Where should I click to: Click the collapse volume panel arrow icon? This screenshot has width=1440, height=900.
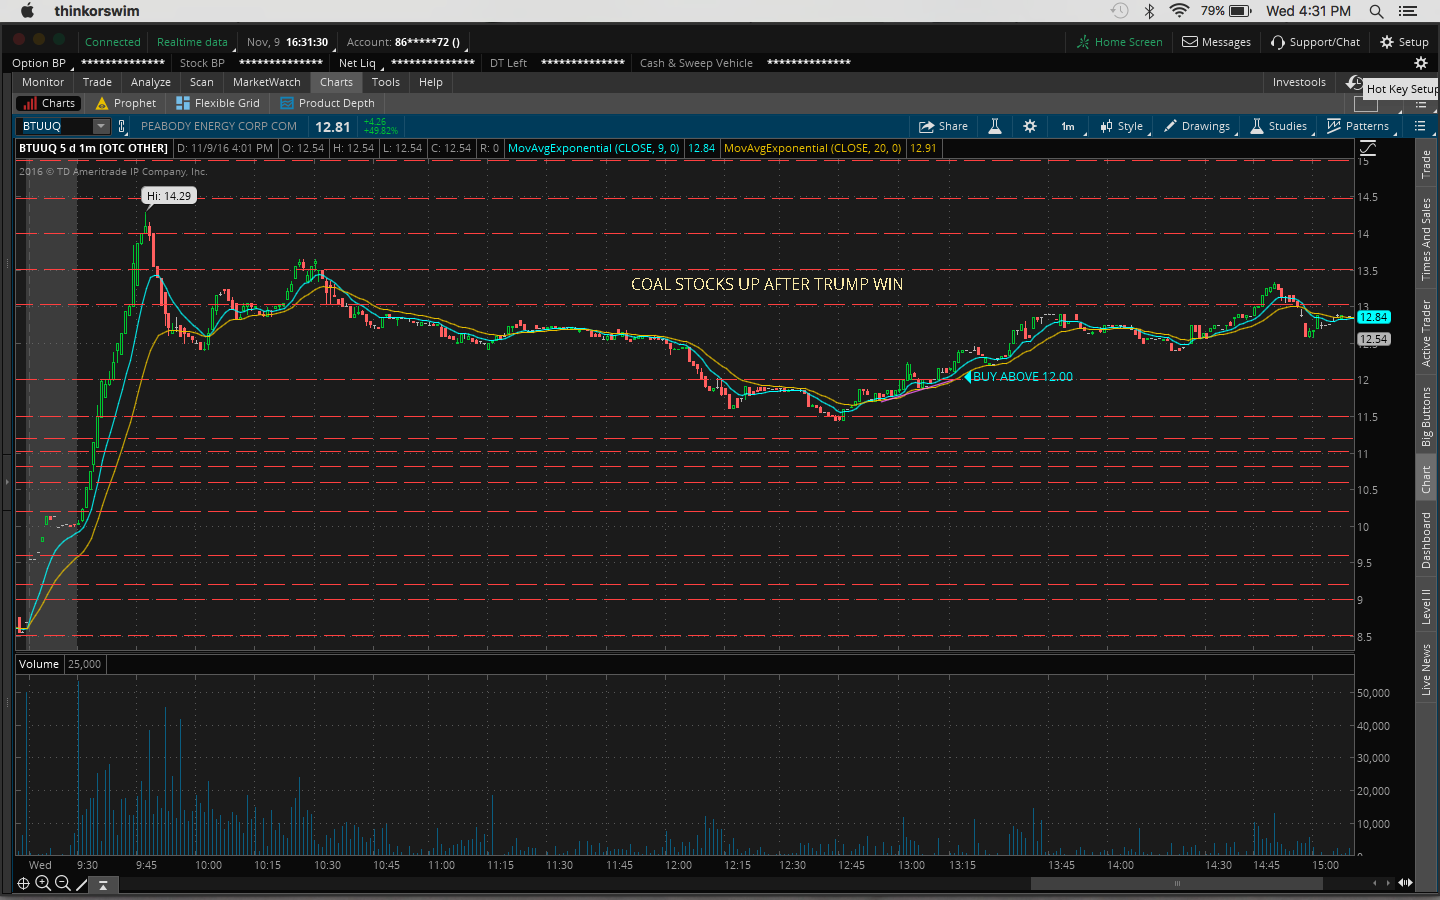[103, 884]
